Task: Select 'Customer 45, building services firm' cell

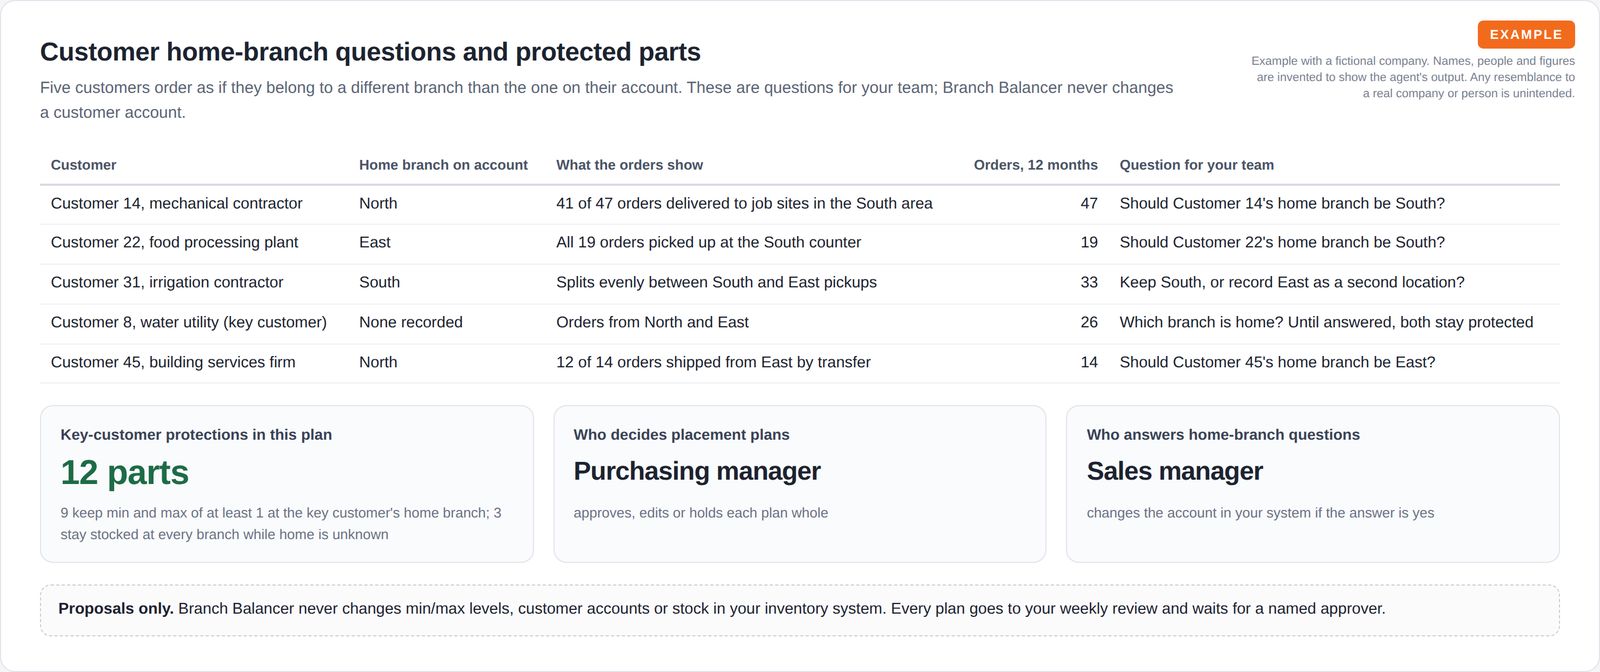Action: point(173,362)
